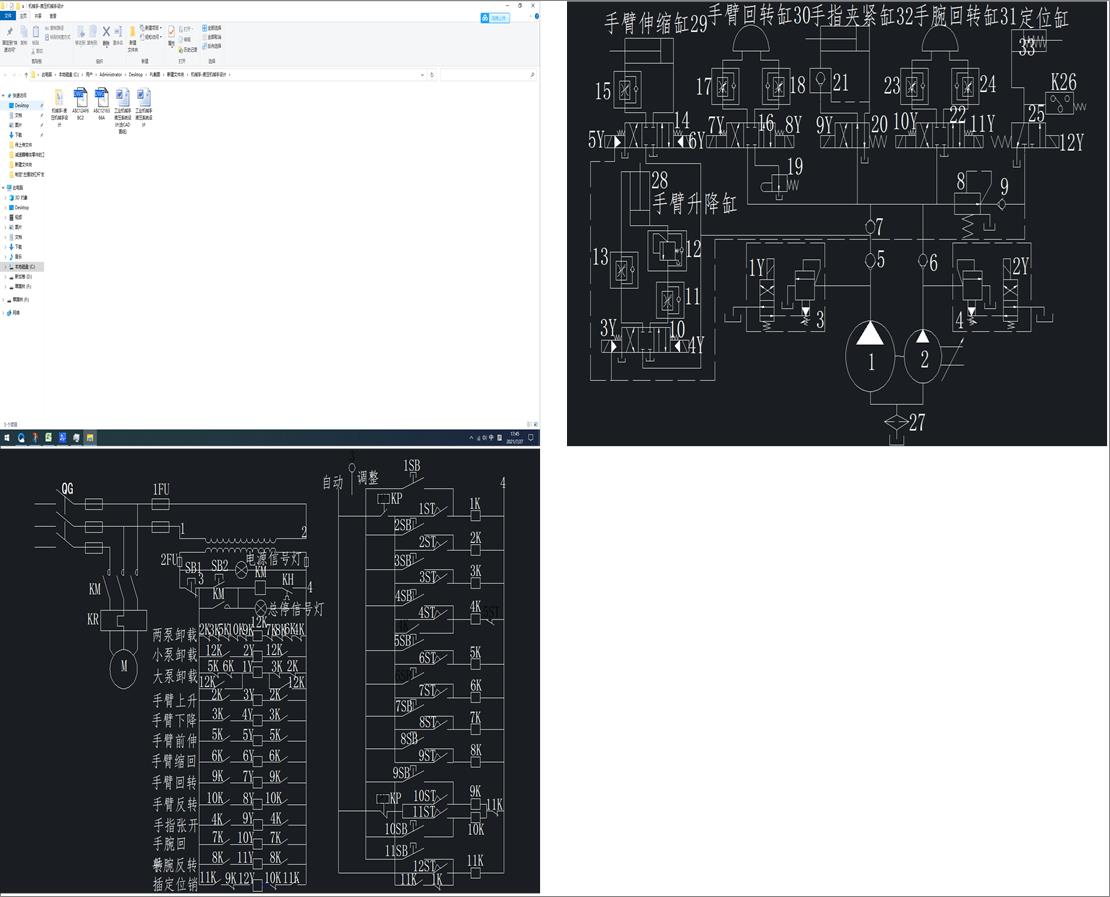Open the address bar history dropdown
This screenshot has height=897, width=1110.
point(423,74)
